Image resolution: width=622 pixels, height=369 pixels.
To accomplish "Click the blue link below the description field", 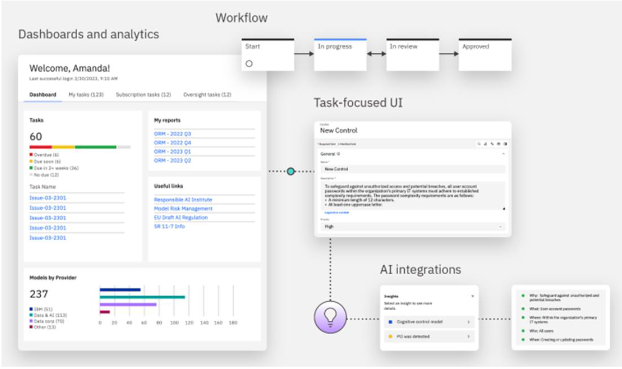I will (x=336, y=213).
